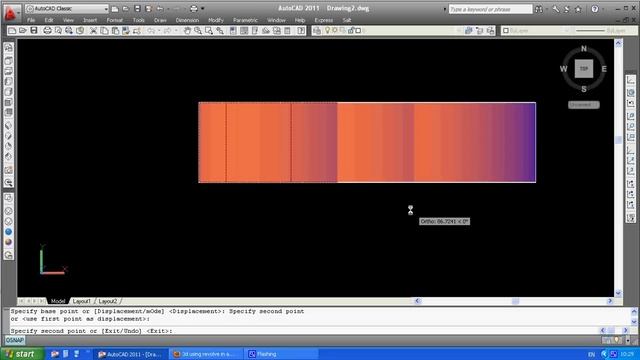Viewport: 640px width, 360px height.
Task: Click Plot printer icon in standard toolbar
Action: coord(47,31)
